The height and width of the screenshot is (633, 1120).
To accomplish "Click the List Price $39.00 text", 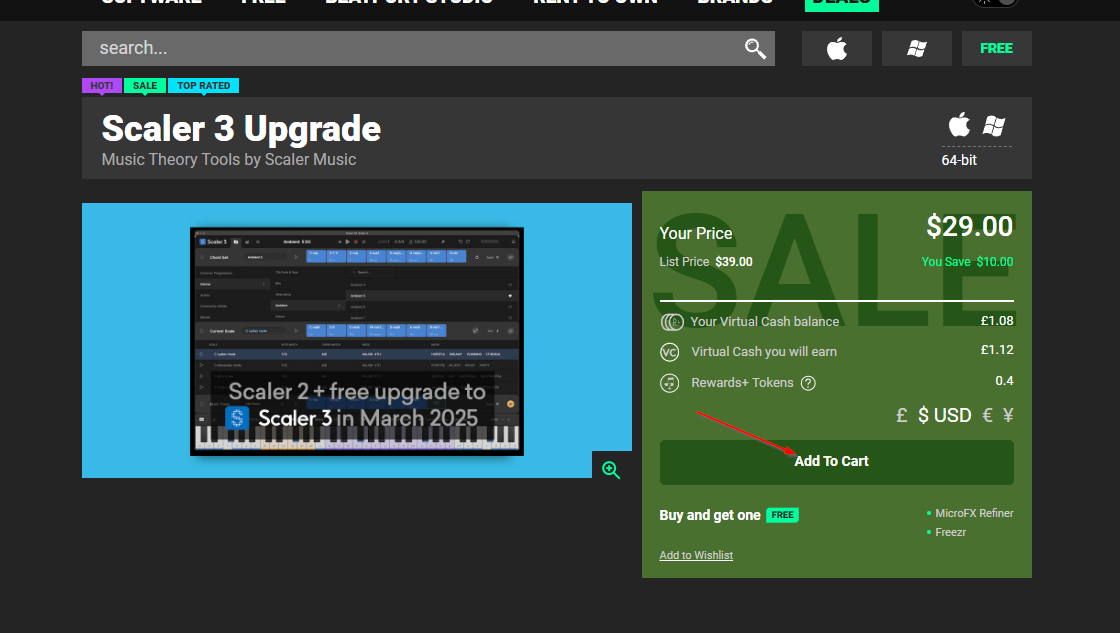I will 706,261.
